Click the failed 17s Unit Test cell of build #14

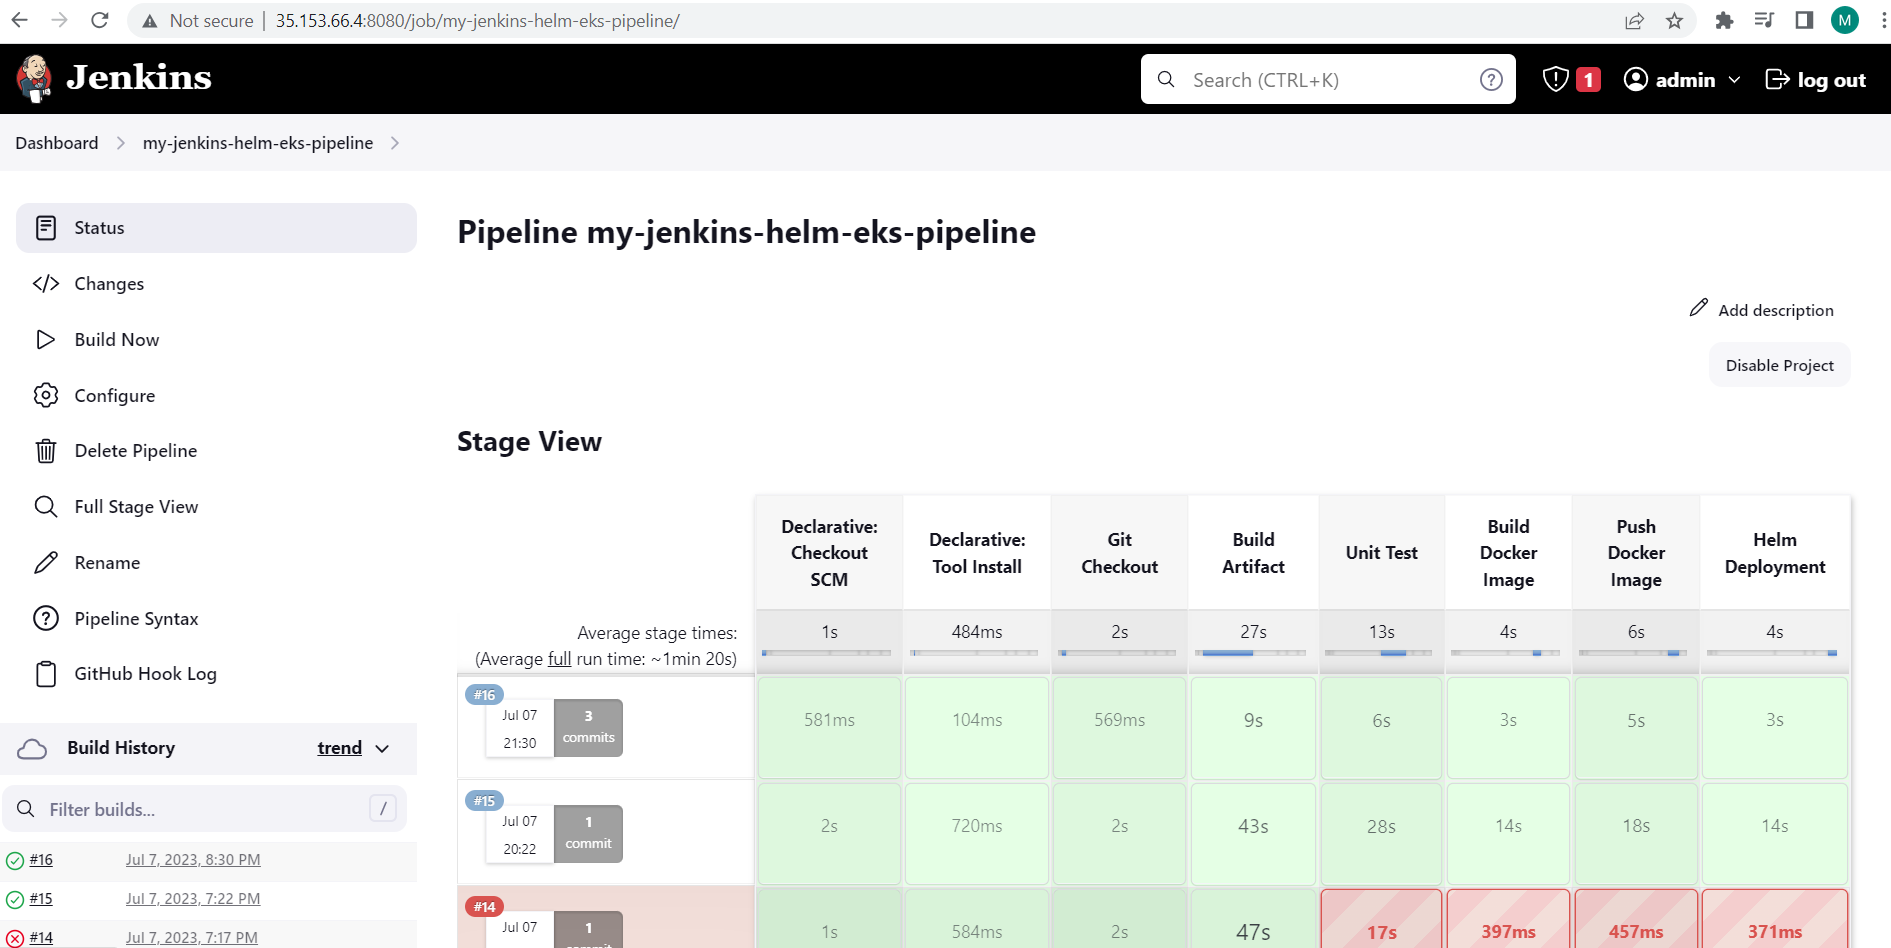coord(1381,920)
